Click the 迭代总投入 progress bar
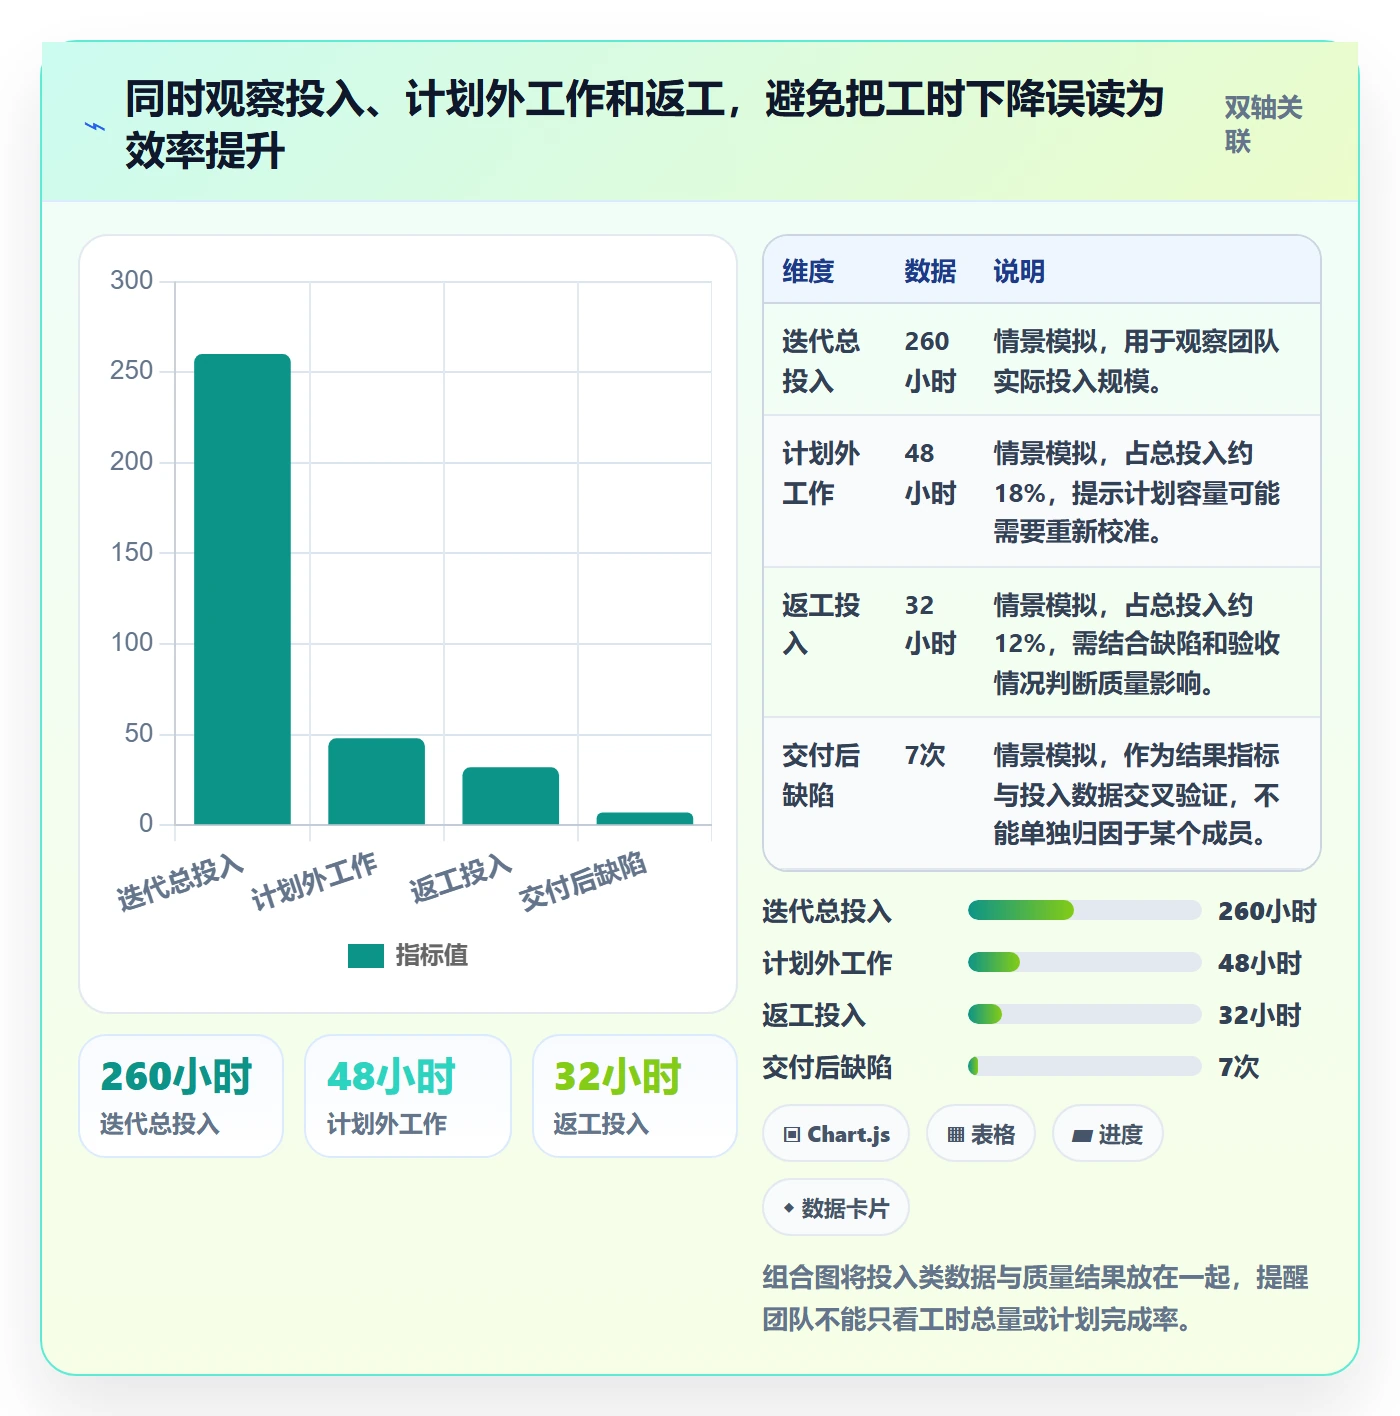Screen dimensions: 1400x1416 (x=1084, y=910)
